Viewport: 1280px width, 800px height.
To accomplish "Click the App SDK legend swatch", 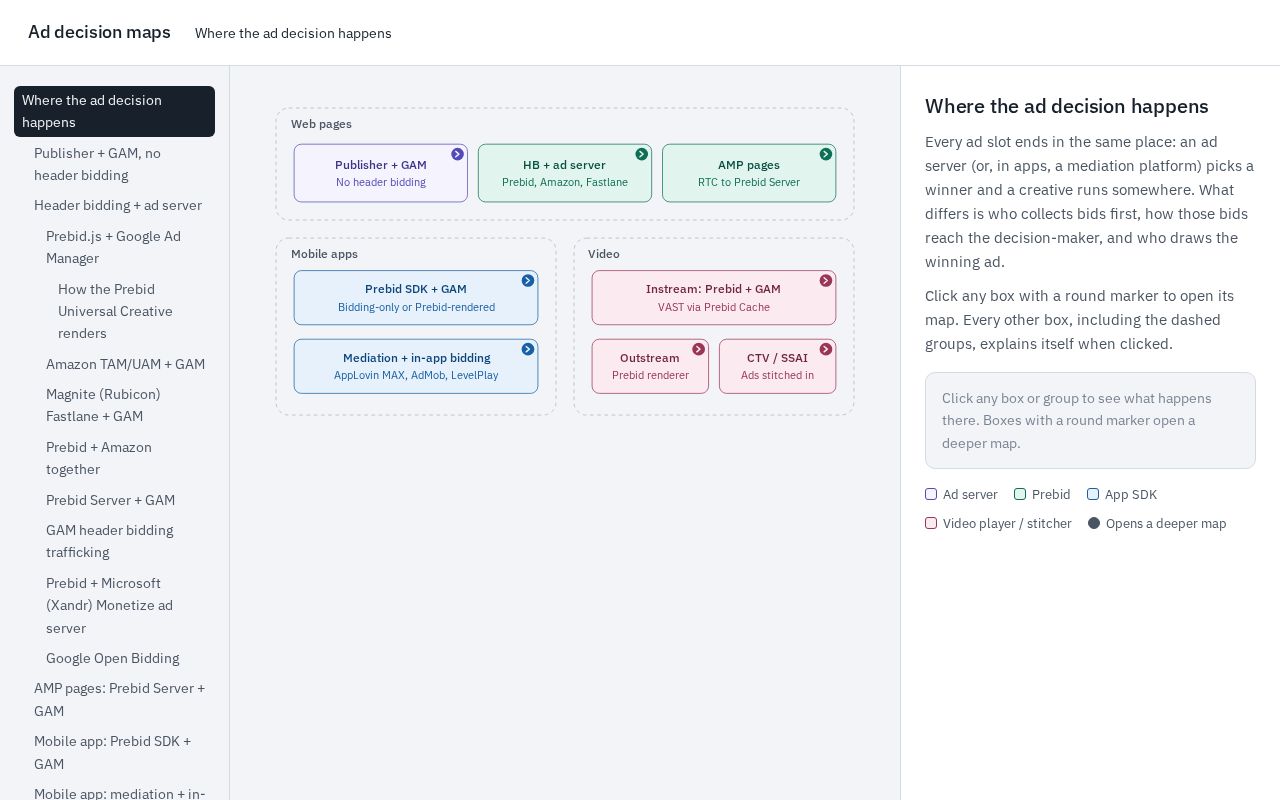I will (x=1093, y=494).
